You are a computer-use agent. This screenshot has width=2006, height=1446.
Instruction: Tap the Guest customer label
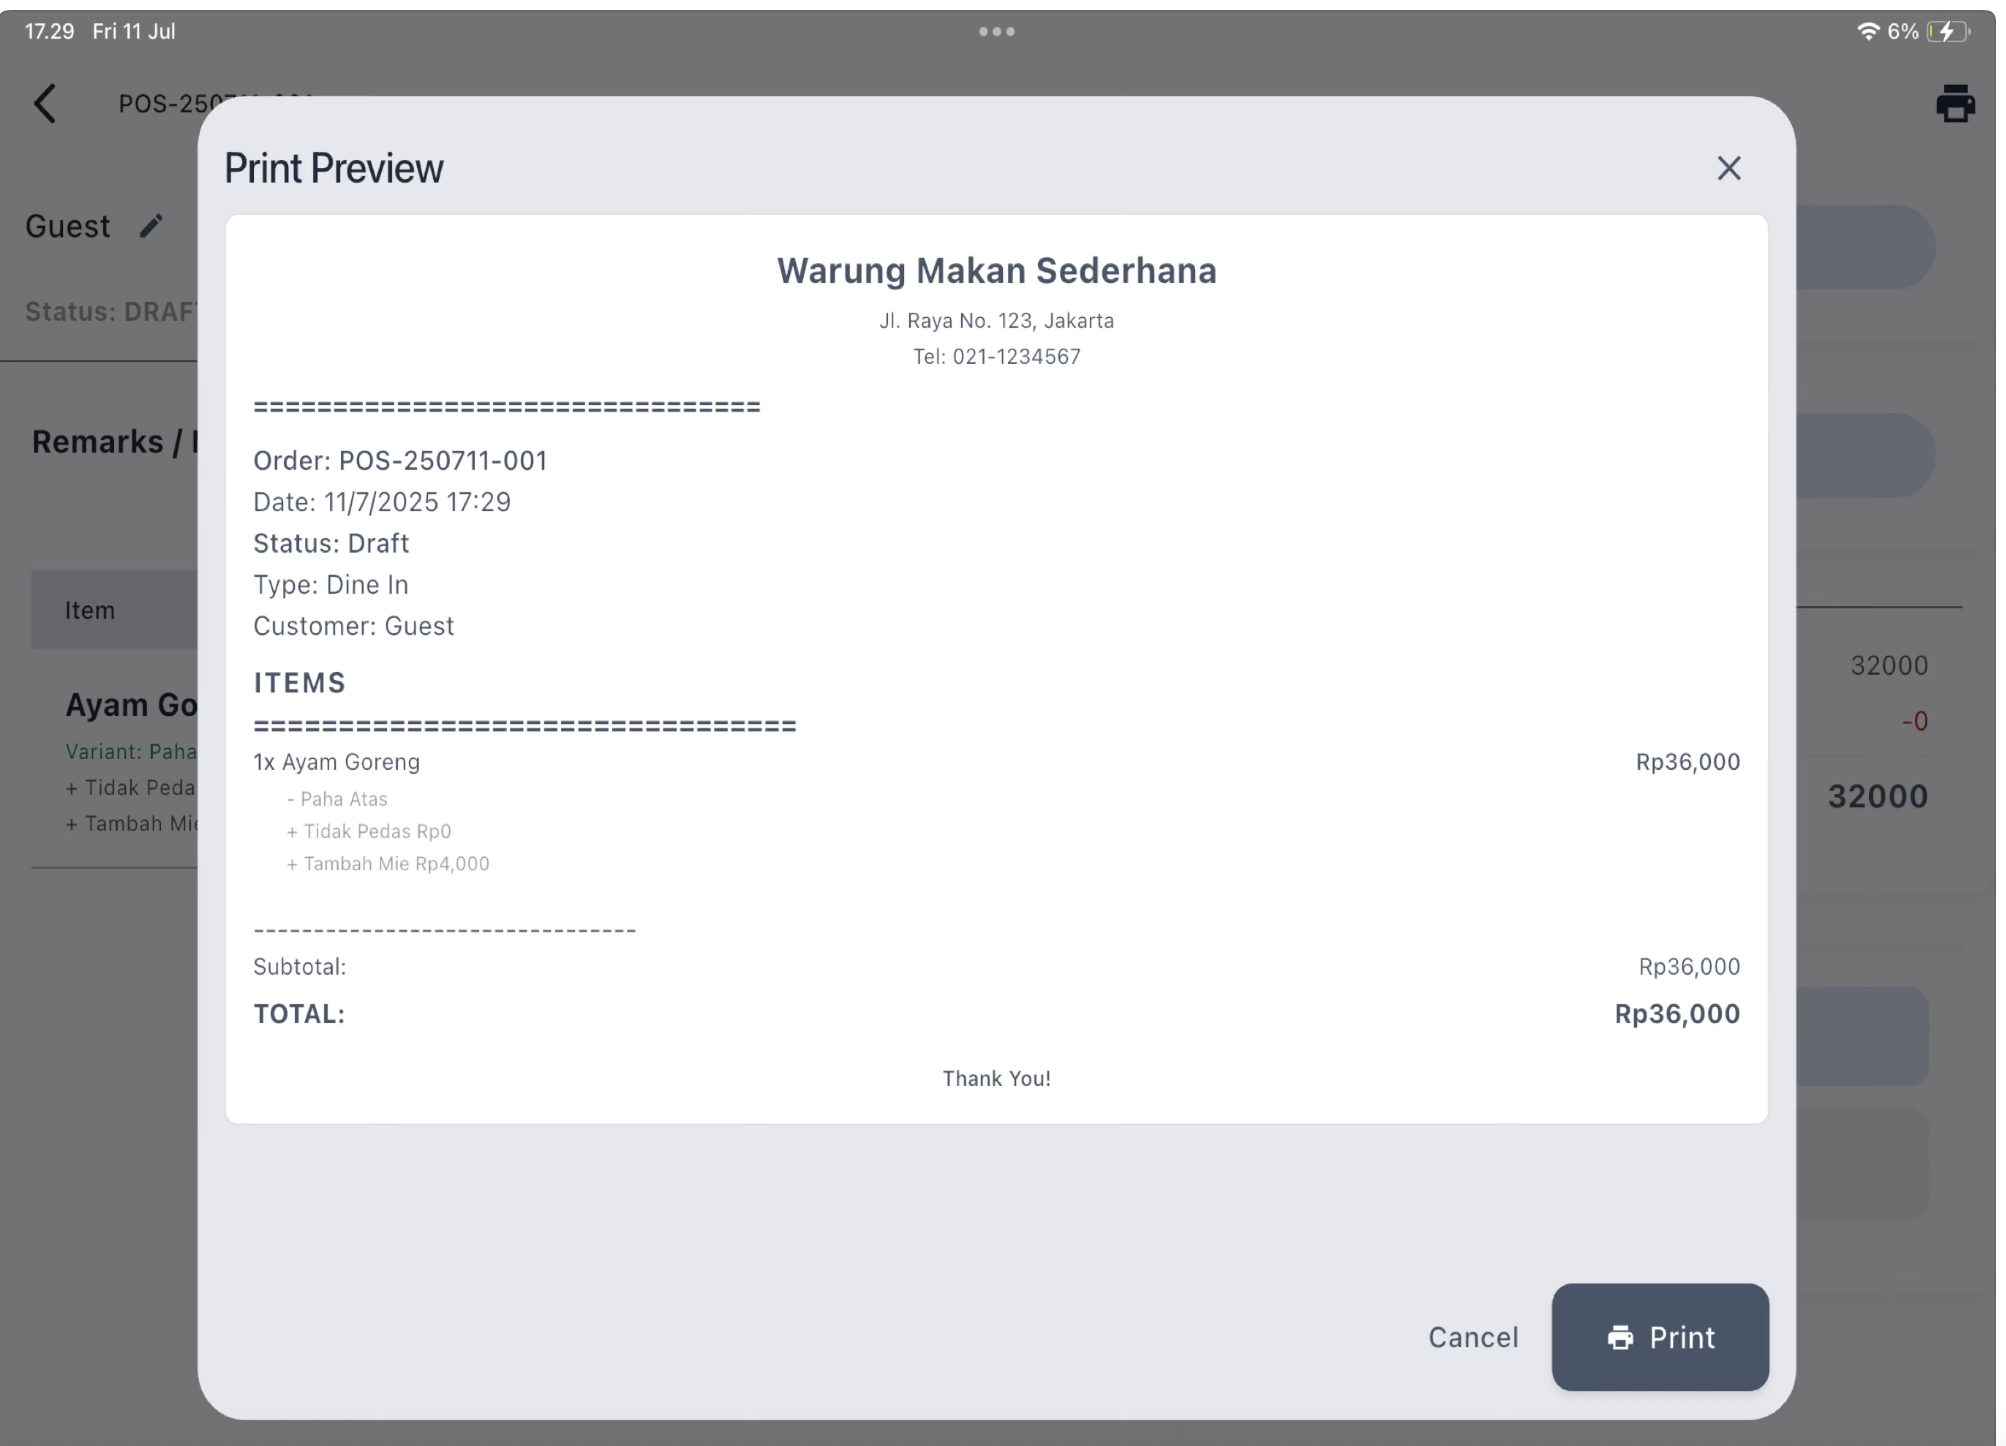point(68,227)
